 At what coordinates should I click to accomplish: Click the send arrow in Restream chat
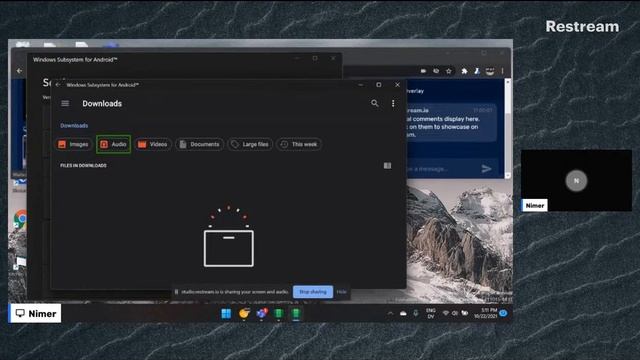pyautogui.click(x=486, y=169)
